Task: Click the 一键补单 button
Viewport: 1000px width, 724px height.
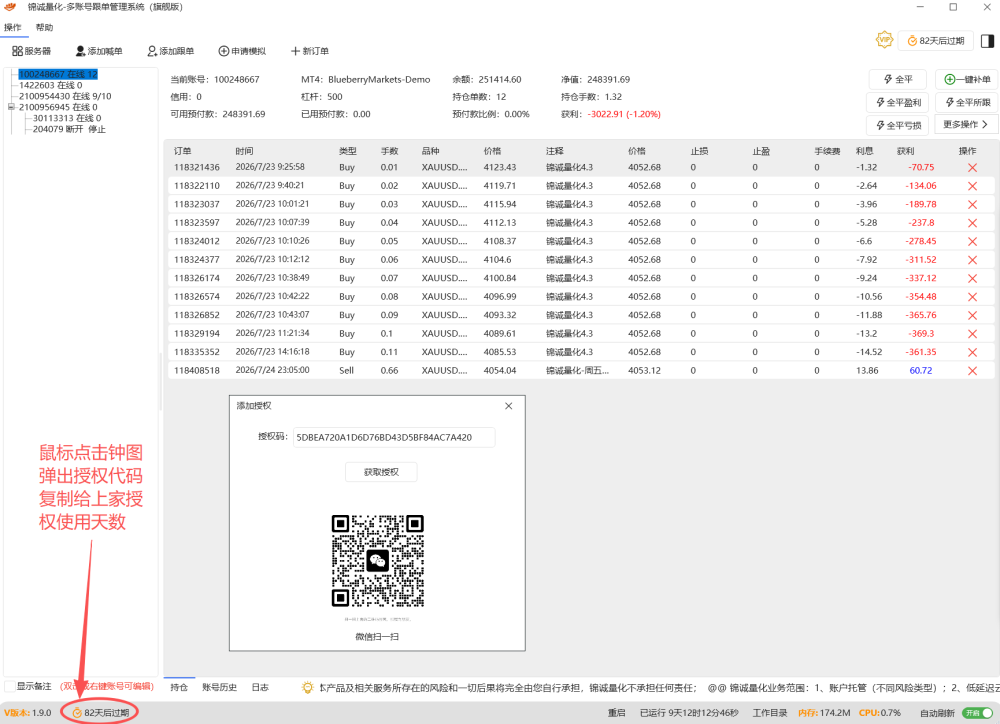Action: pos(967,80)
